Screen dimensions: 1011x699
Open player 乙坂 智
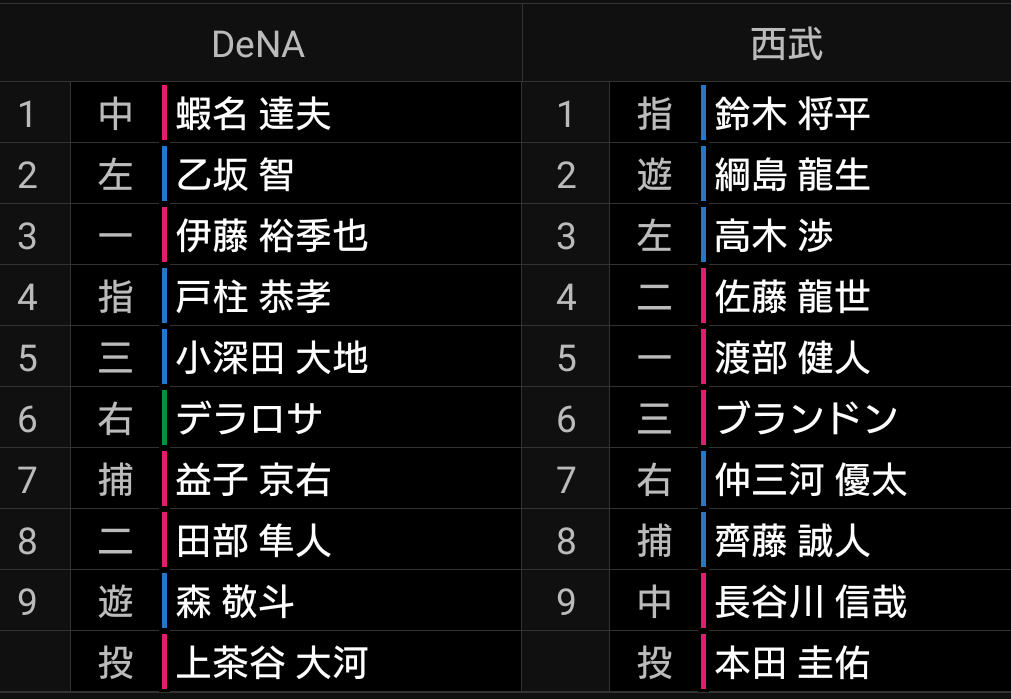235,175
